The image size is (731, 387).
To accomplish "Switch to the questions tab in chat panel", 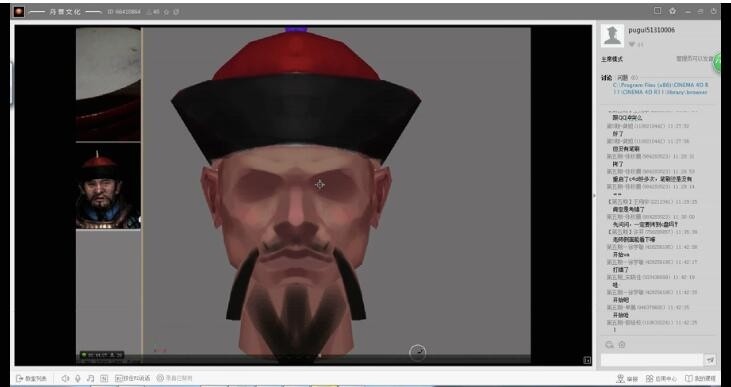I will click(623, 77).
